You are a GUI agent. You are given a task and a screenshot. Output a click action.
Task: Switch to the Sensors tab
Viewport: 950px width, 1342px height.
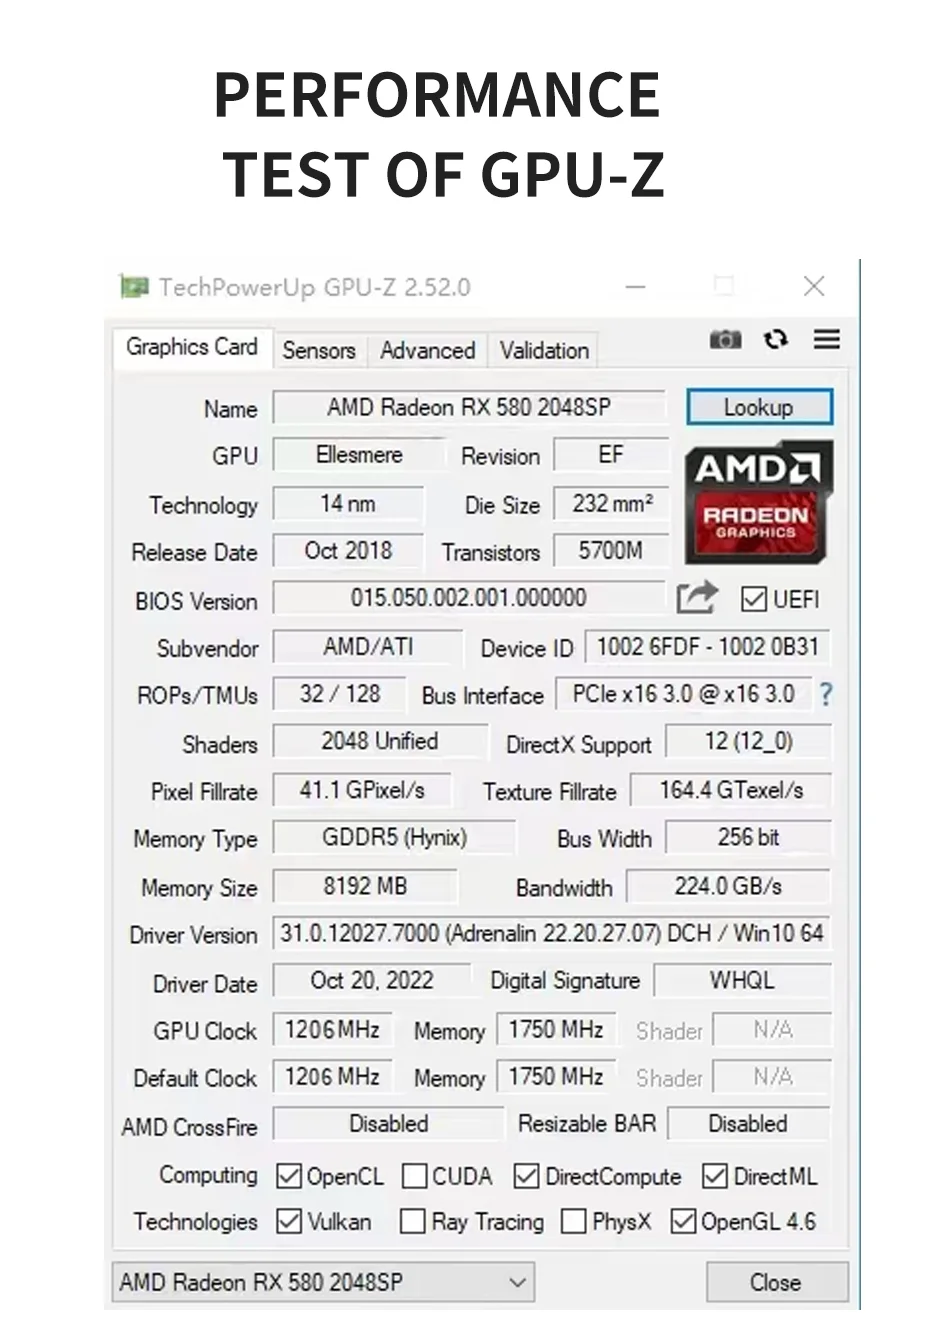318,350
